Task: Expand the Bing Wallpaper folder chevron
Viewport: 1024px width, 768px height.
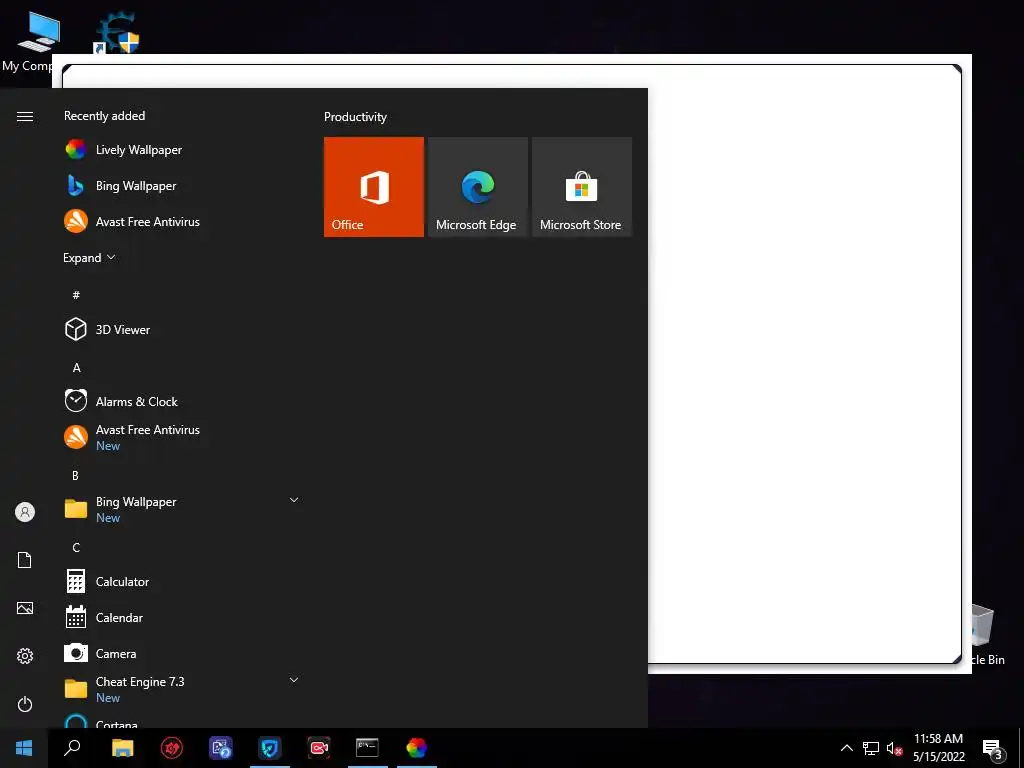Action: [294, 500]
